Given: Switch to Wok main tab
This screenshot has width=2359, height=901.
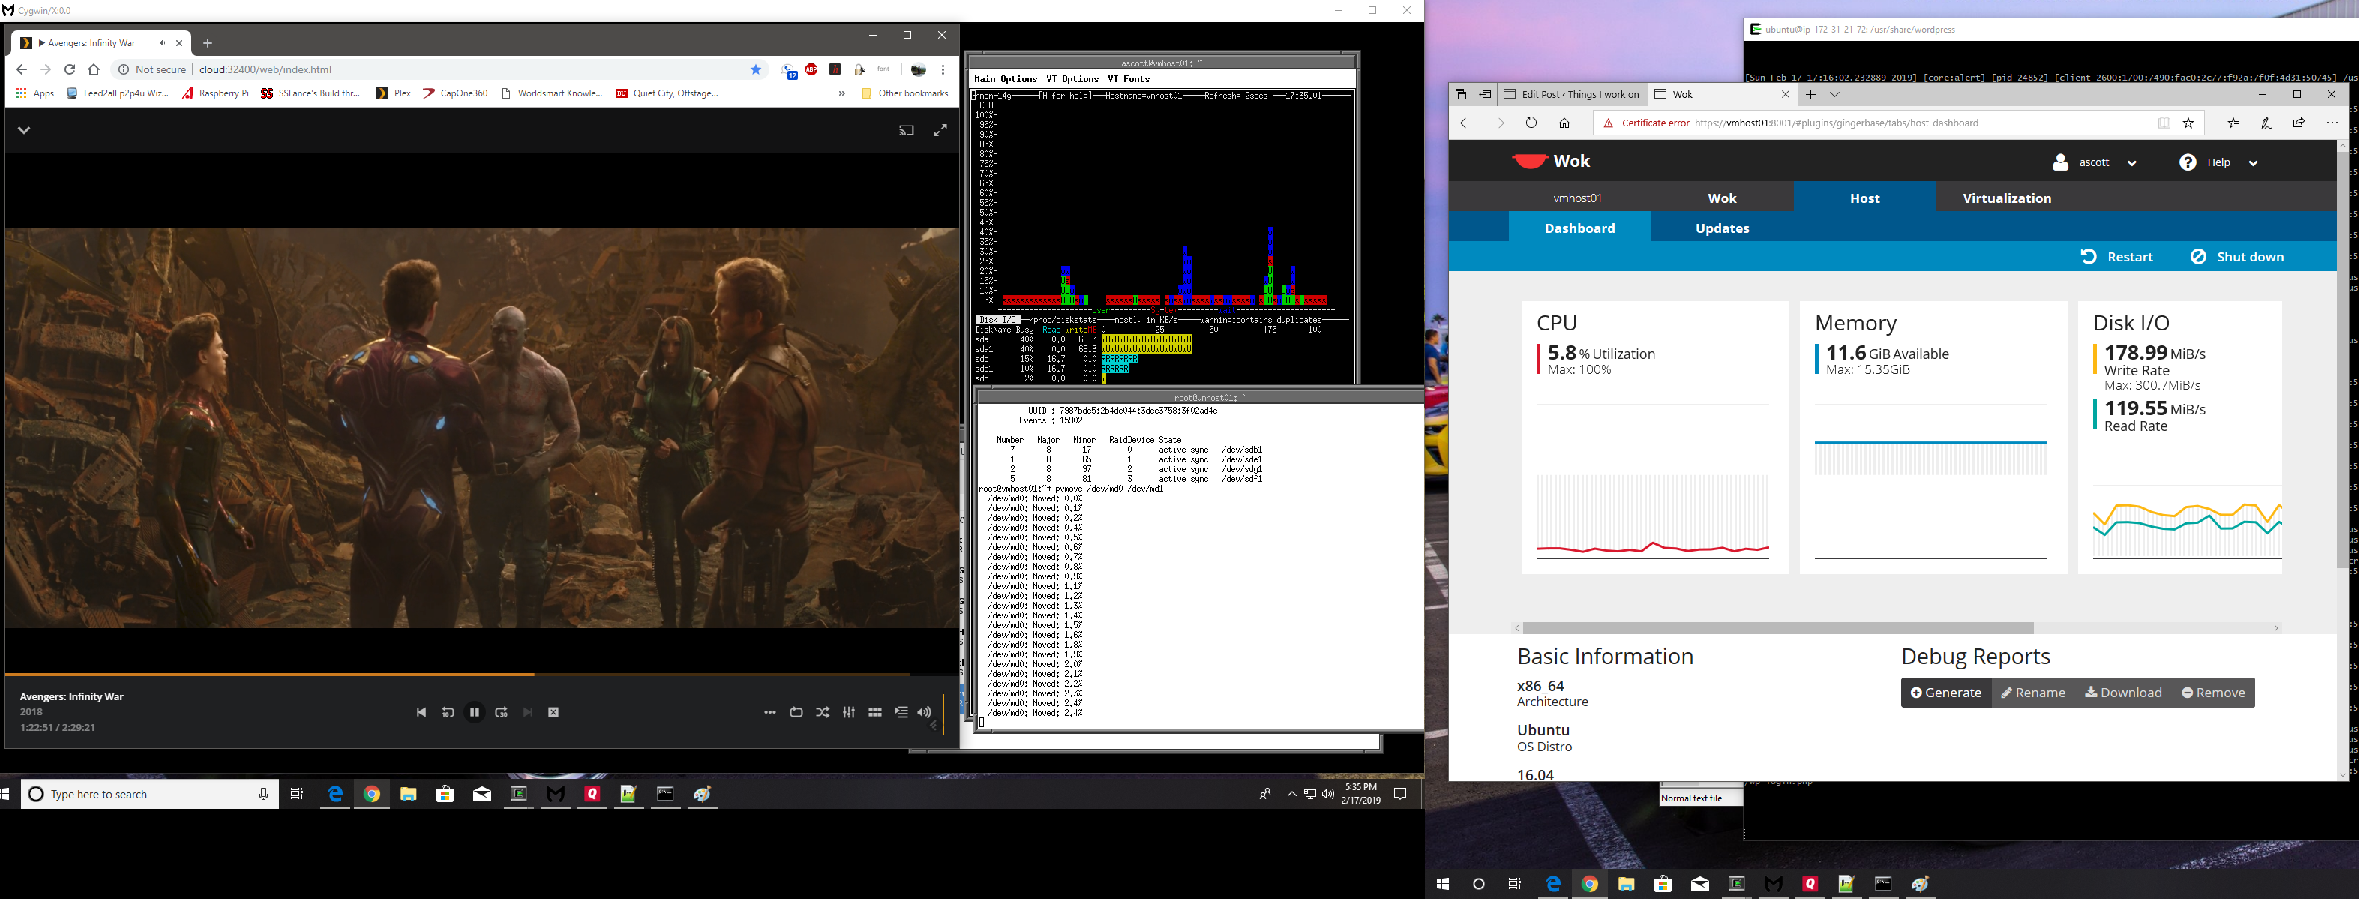Looking at the screenshot, I should pos(1722,198).
